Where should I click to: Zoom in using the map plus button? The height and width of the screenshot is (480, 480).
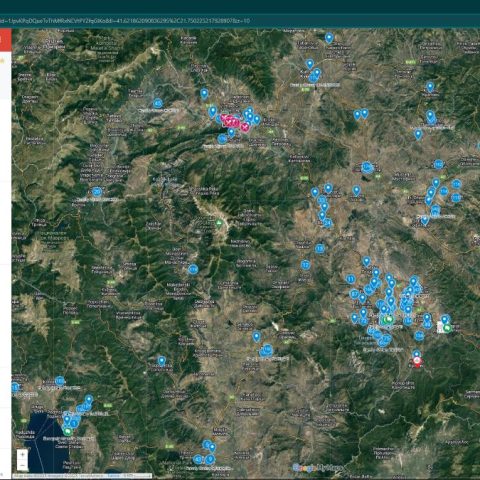pyautogui.click(x=22, y=454)
